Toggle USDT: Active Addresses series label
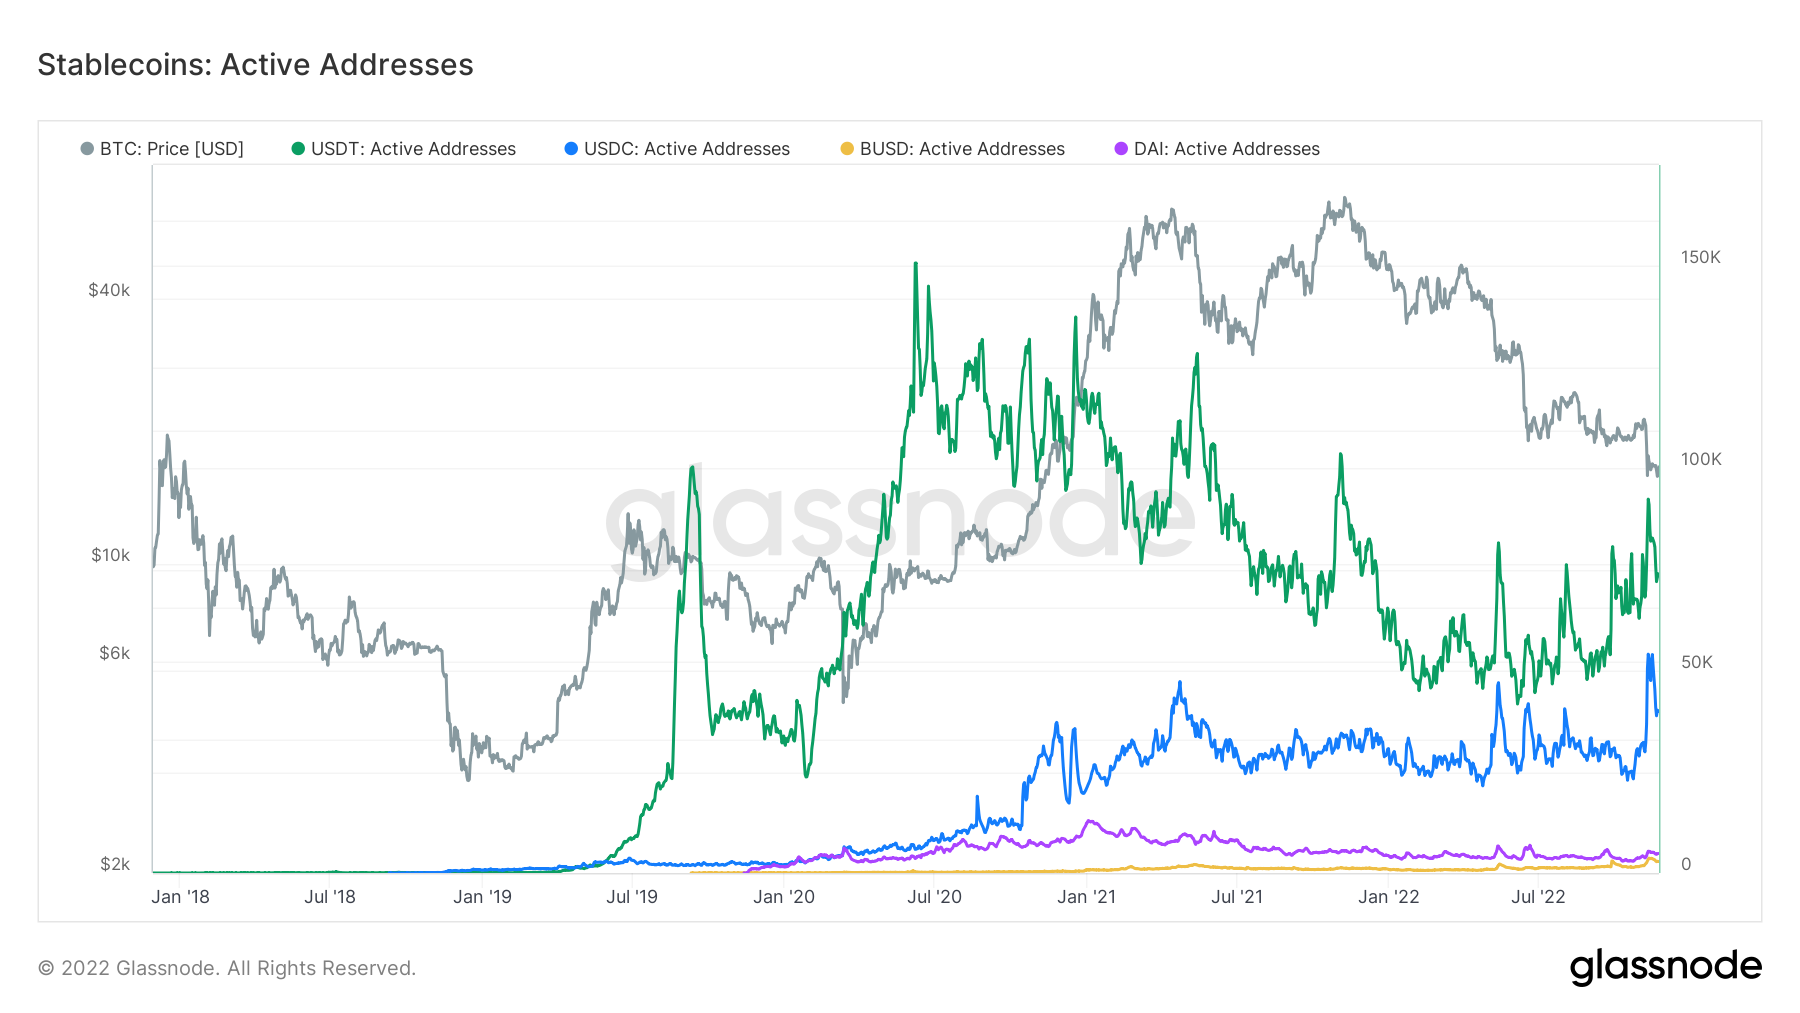1800x1013 pixels. [413, 149]
